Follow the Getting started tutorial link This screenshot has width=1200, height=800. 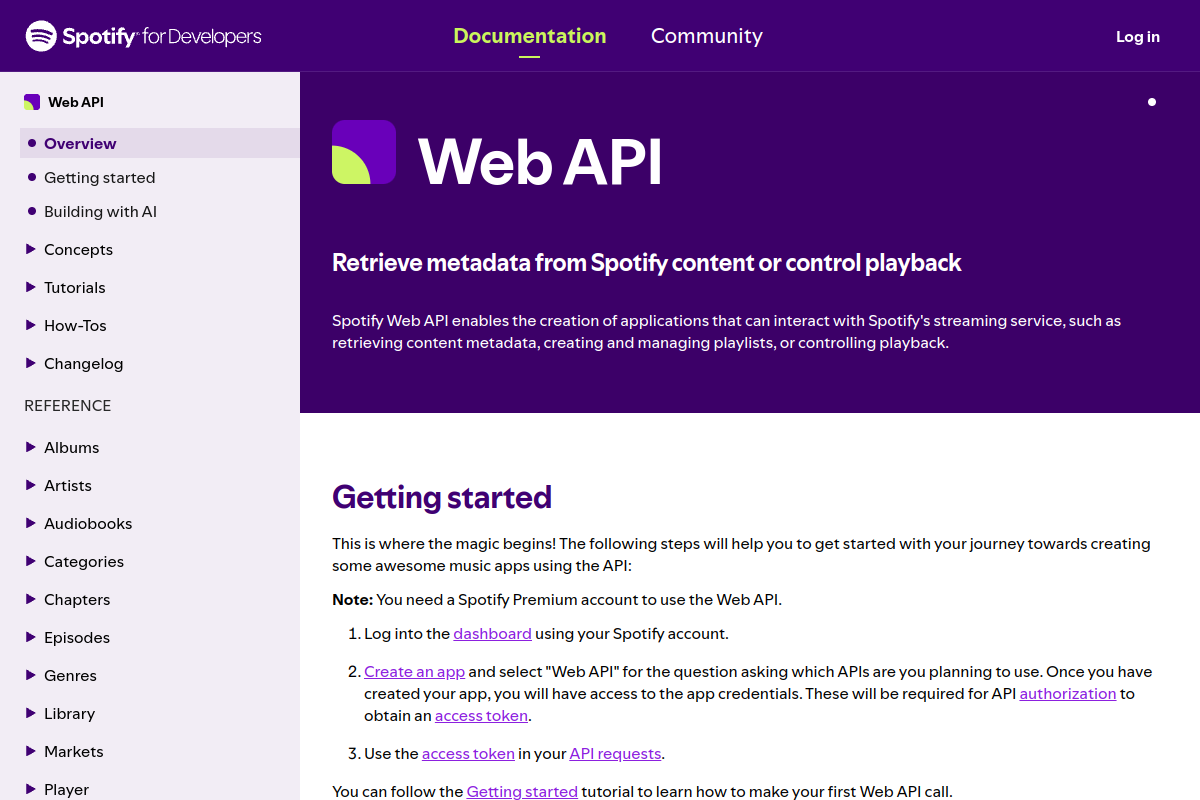(x=522, y=791)
